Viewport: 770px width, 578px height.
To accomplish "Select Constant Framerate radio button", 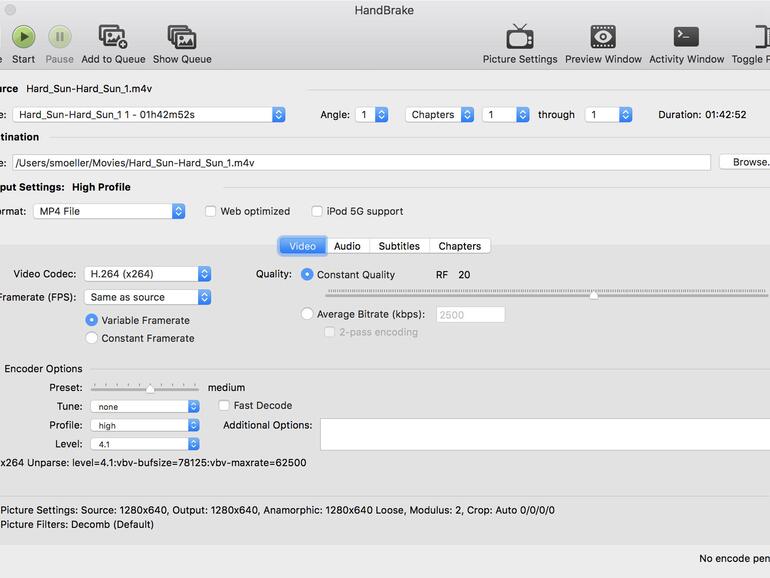I will point(92,338).
